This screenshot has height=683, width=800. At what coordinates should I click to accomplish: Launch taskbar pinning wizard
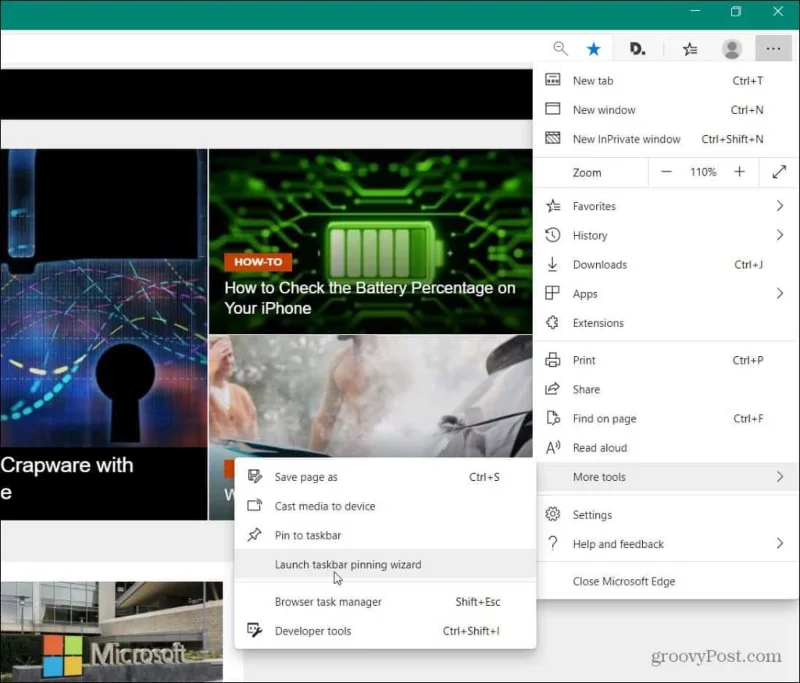385,564
